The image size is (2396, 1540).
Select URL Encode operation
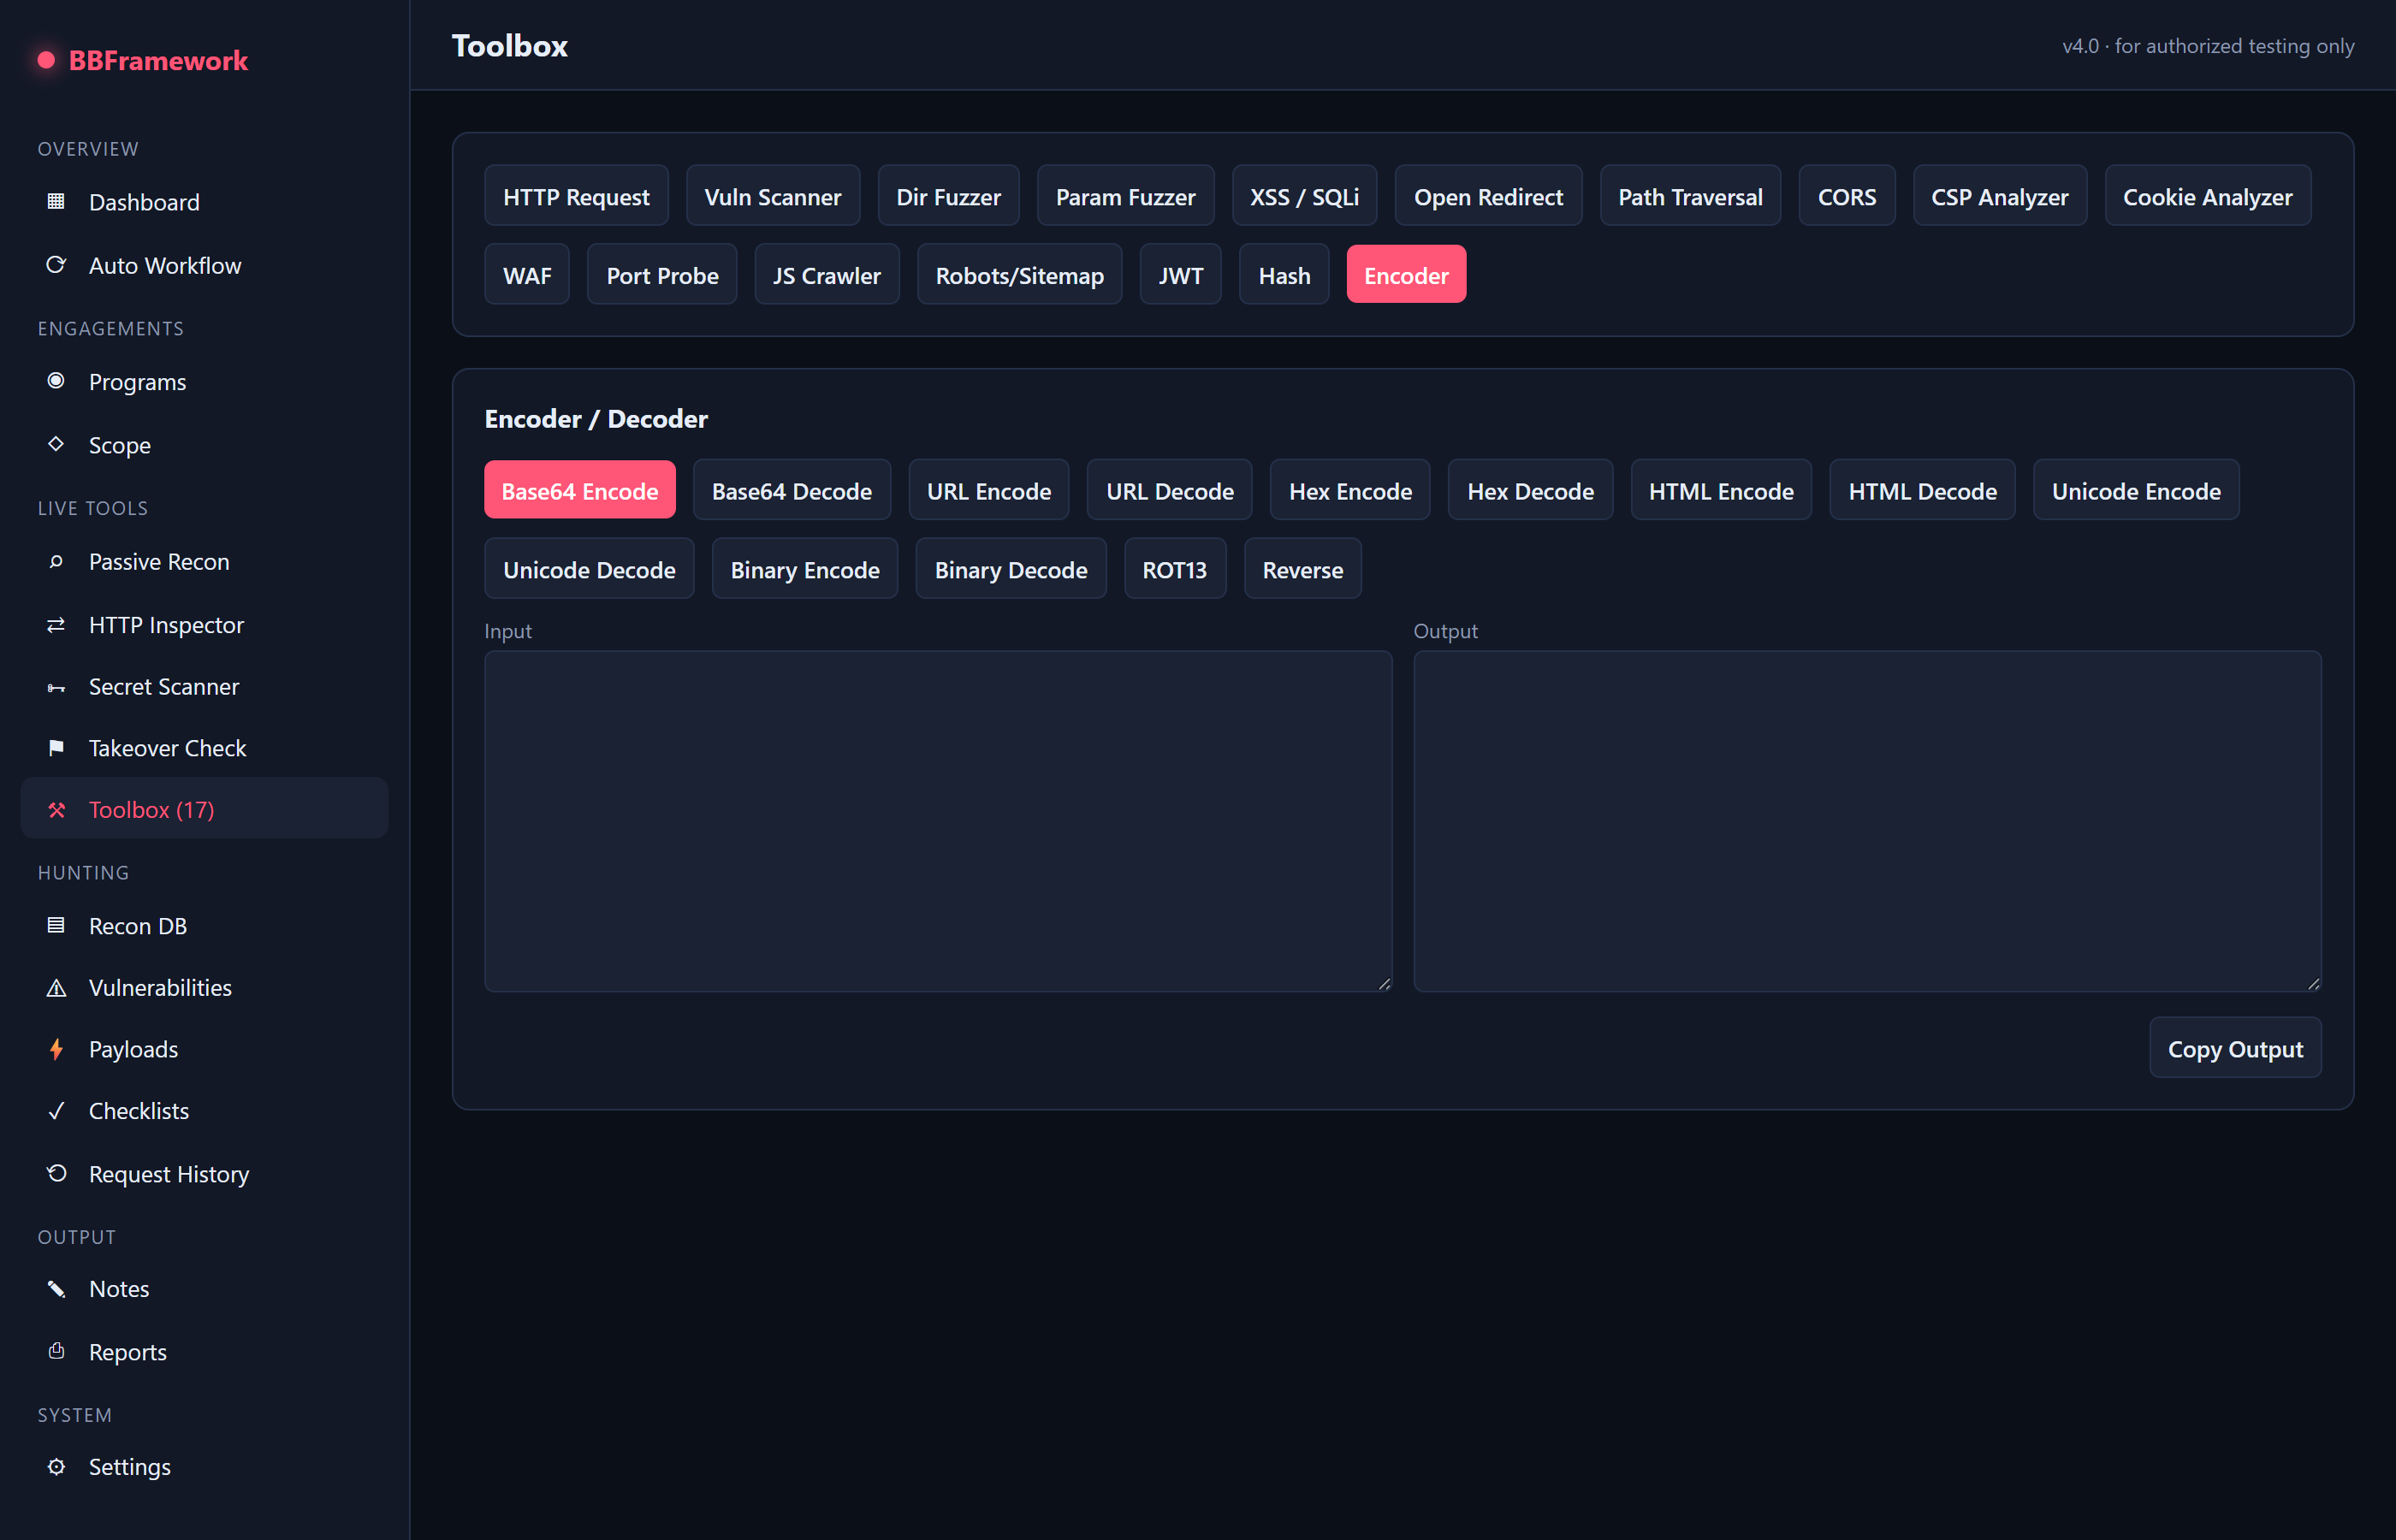pyautogui.click(x=988, y=490)
